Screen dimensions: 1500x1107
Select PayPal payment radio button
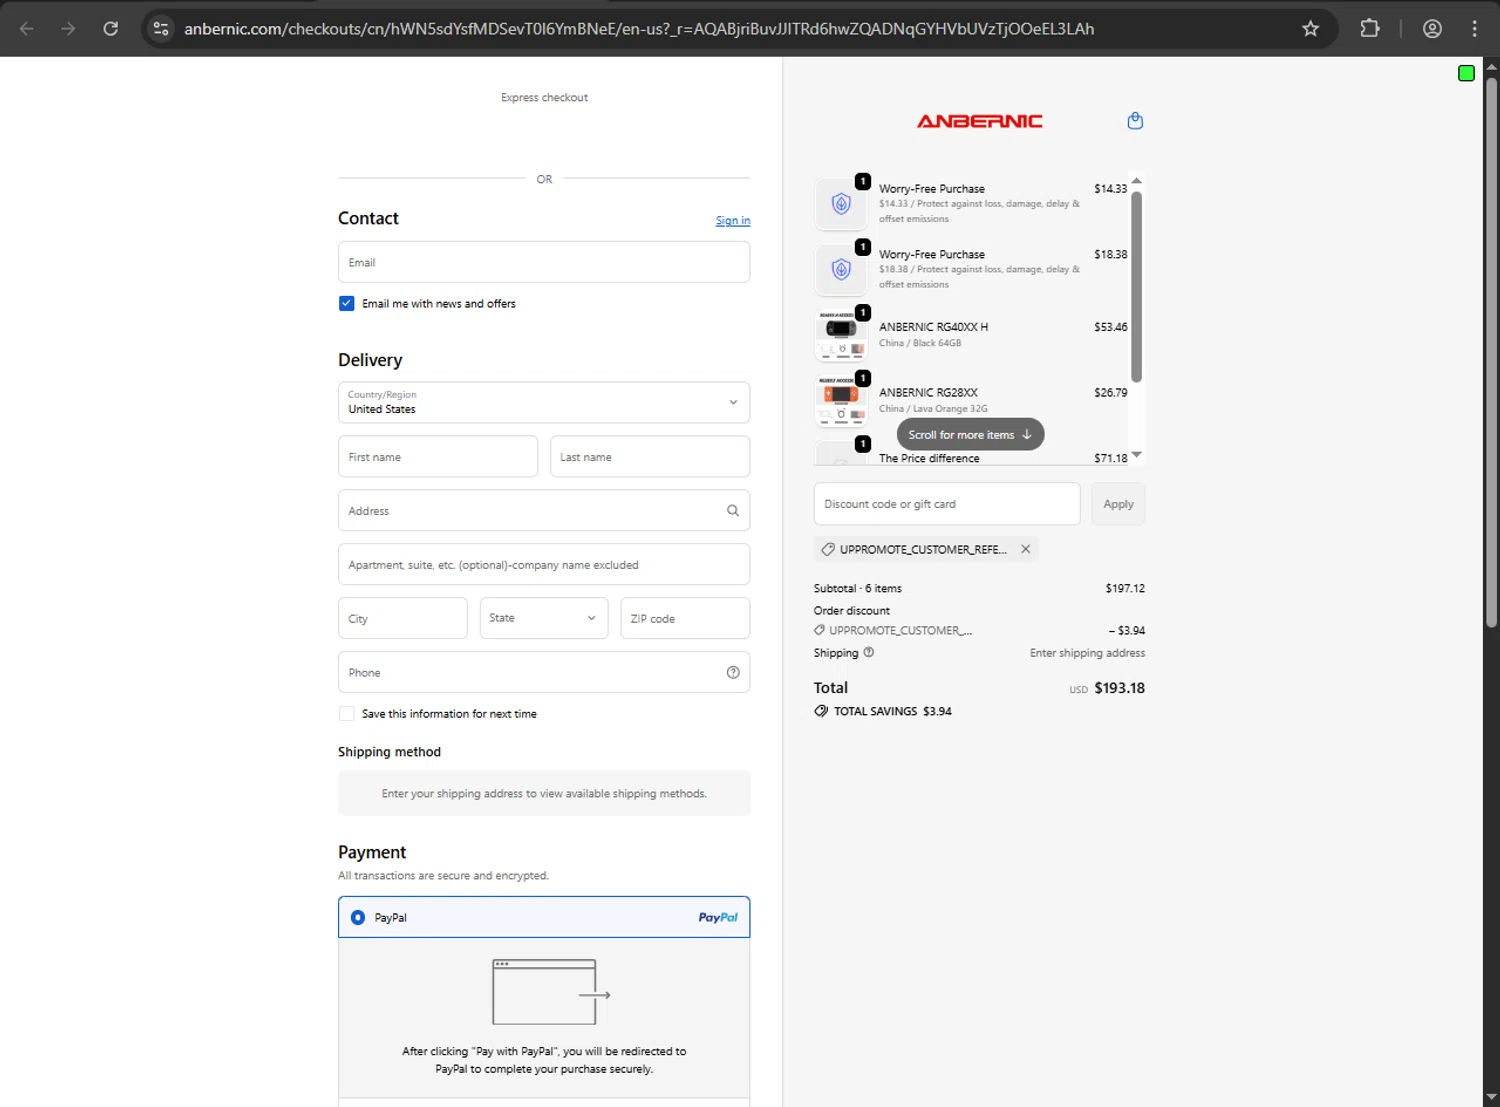358,917
